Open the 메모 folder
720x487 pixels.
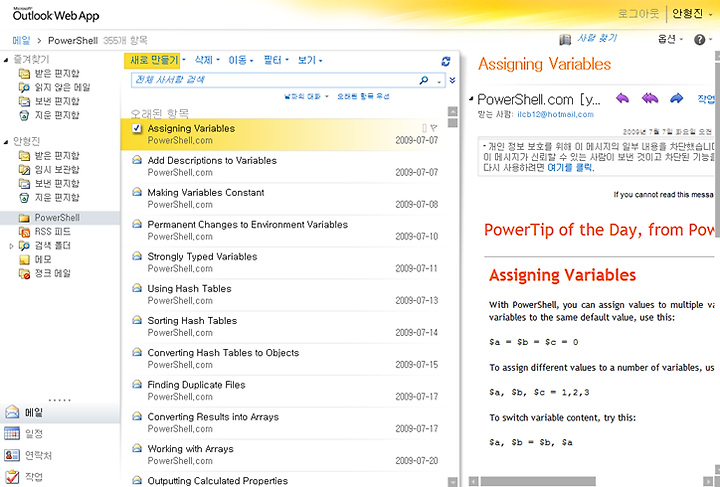click(x=43, y=259)
